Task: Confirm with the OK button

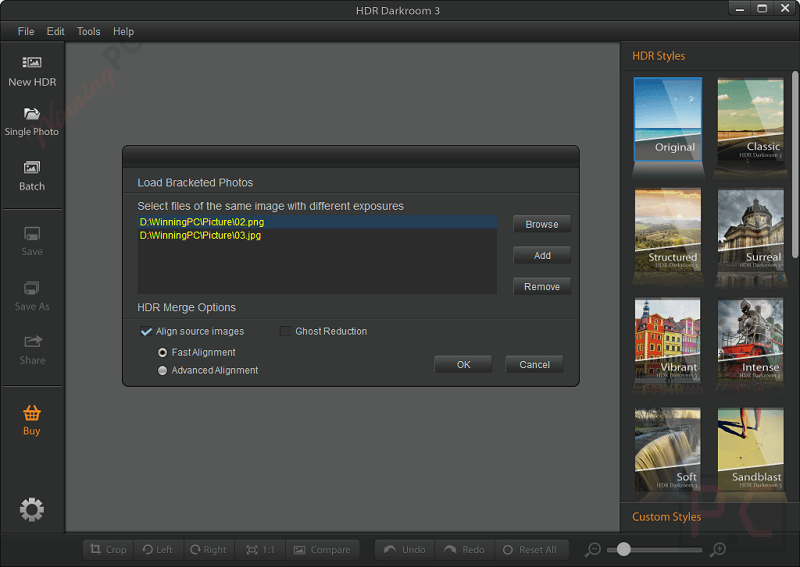Action: pos(463,364)
